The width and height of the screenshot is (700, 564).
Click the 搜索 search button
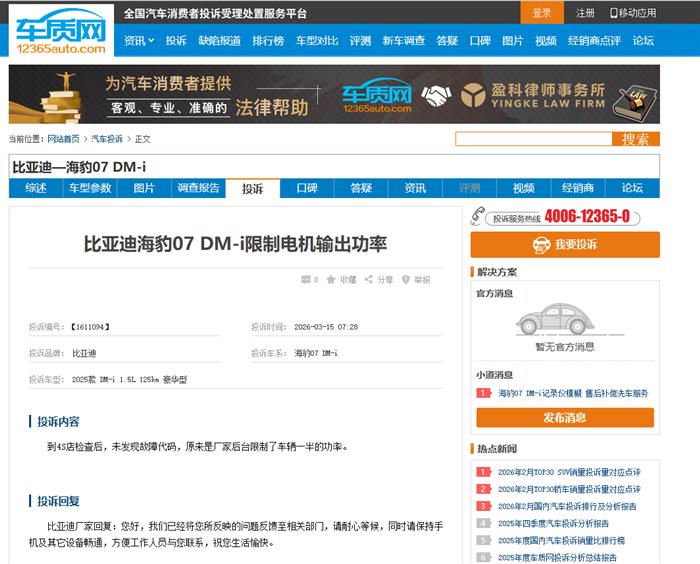(x=635, y=139)
